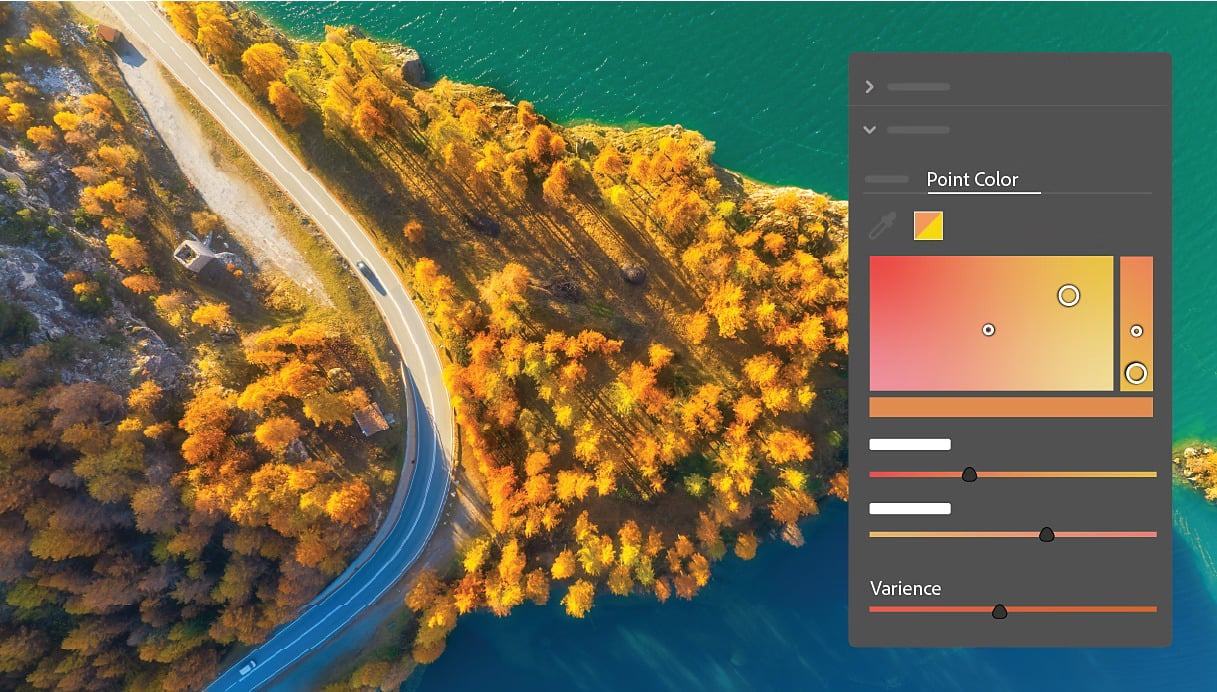
Task: Click the small dot on the vertical hue strip
Action: (x=1137, y=330)
